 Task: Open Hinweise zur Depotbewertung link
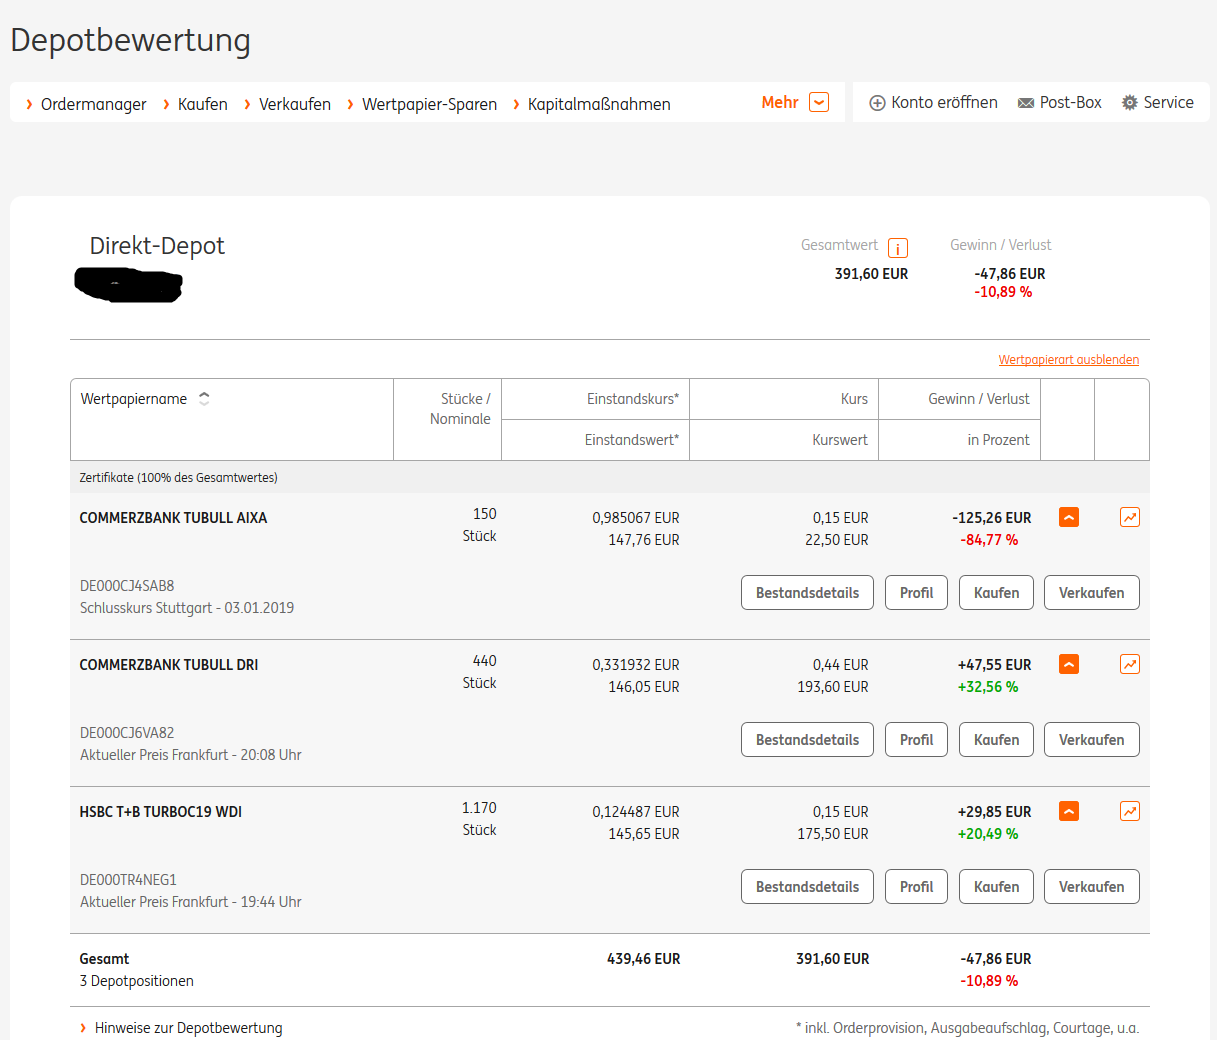click(188, 1028)
